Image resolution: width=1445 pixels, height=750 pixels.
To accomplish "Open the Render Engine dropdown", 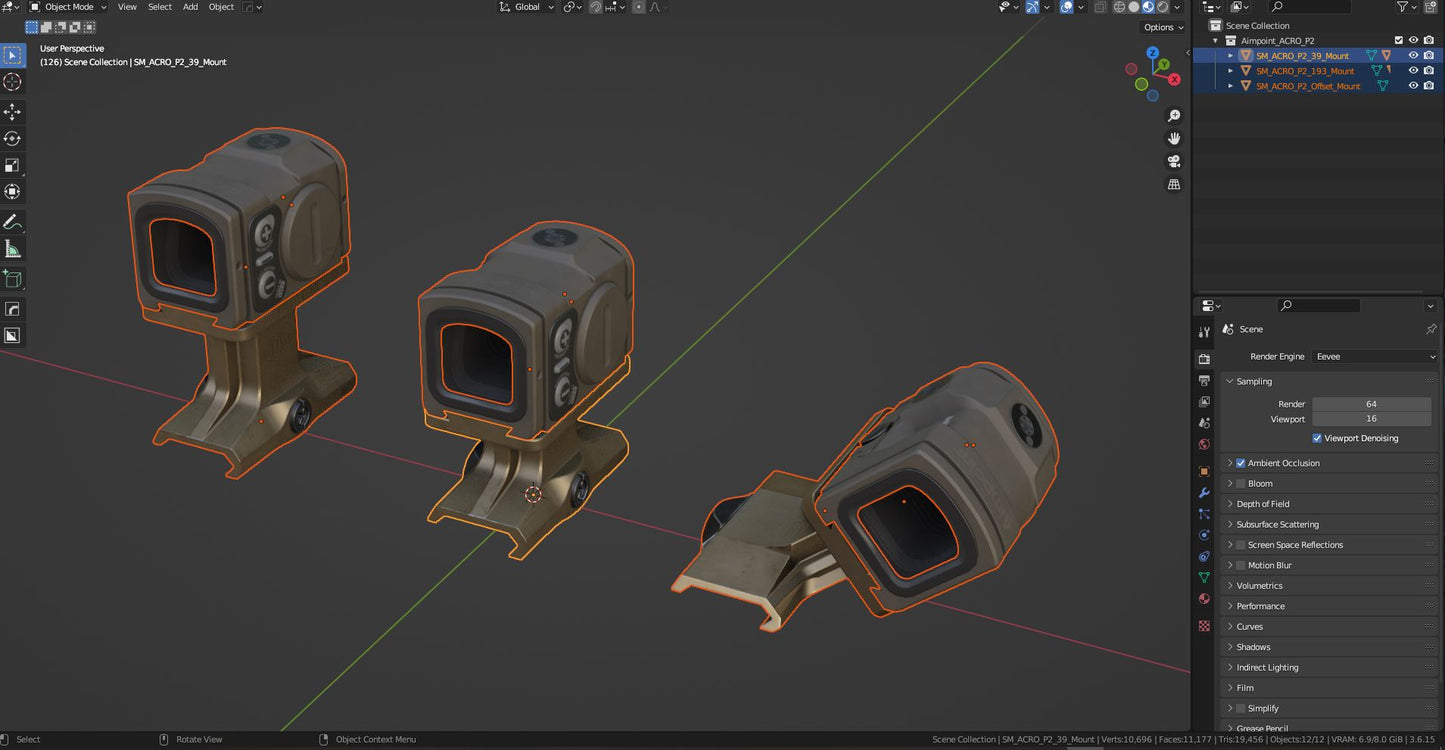I will click(x=1374, y=356).
